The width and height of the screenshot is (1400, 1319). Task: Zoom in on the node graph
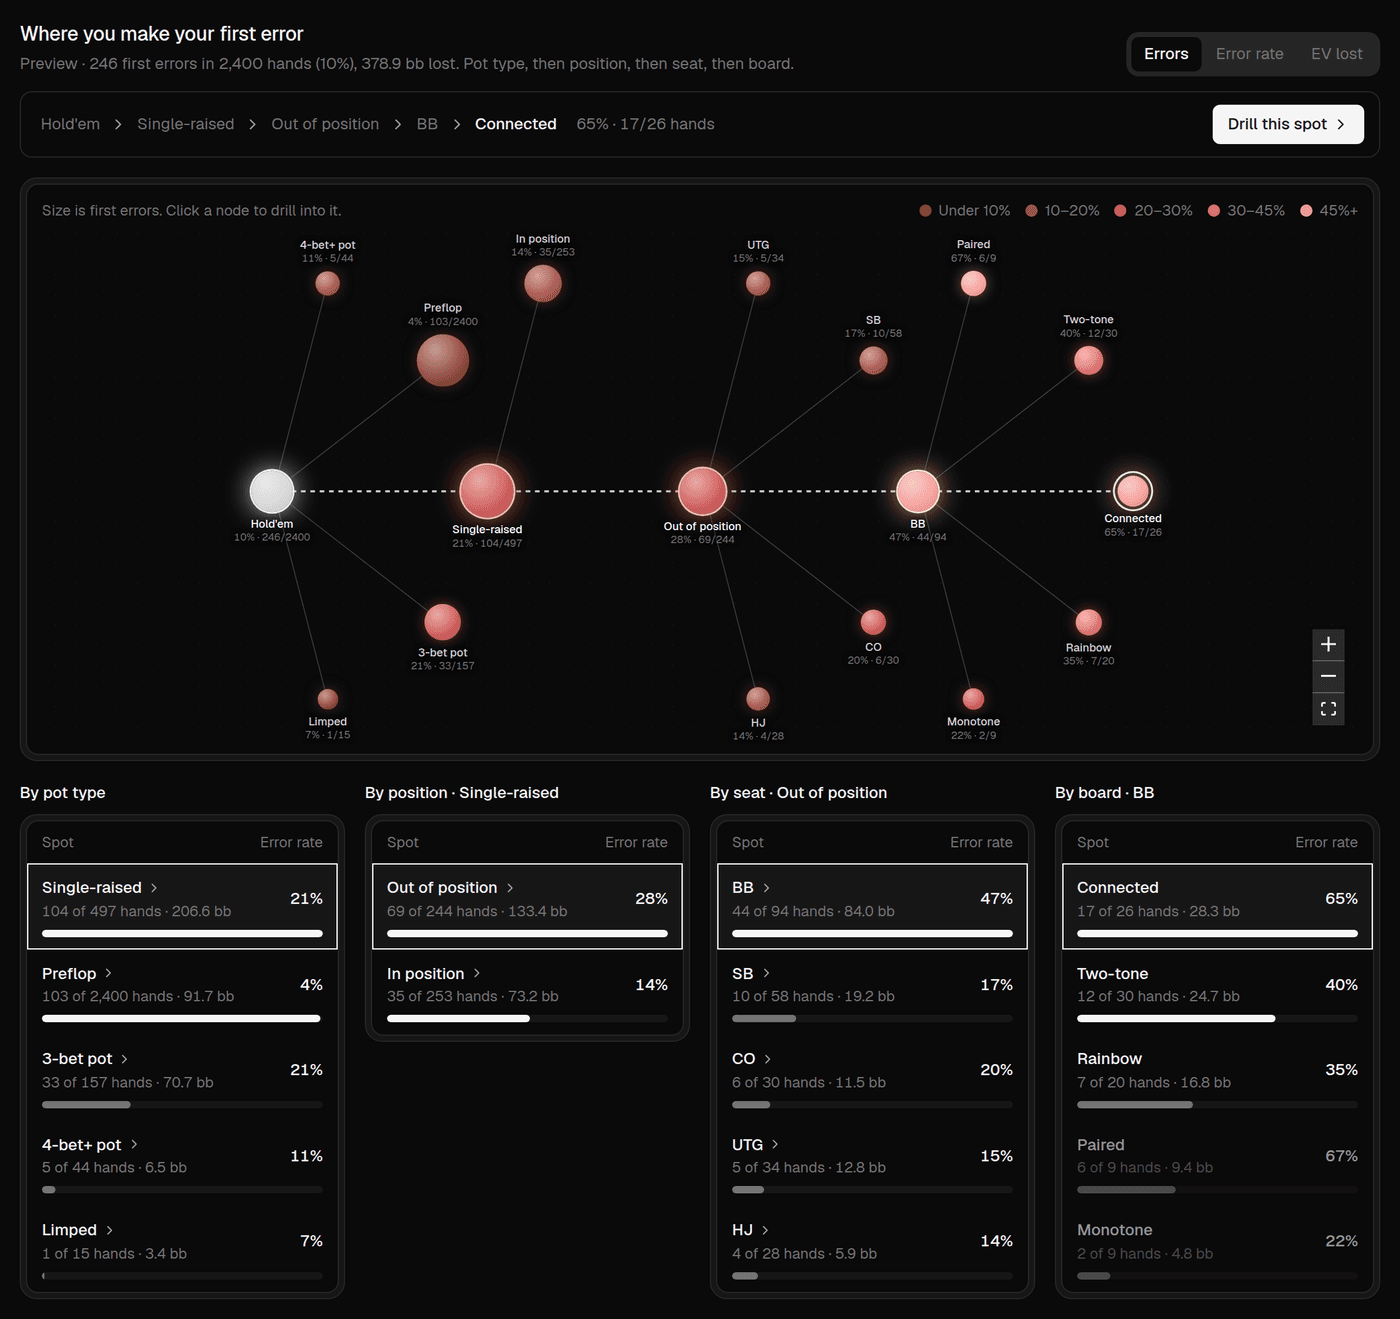(x=1328, y=645)
